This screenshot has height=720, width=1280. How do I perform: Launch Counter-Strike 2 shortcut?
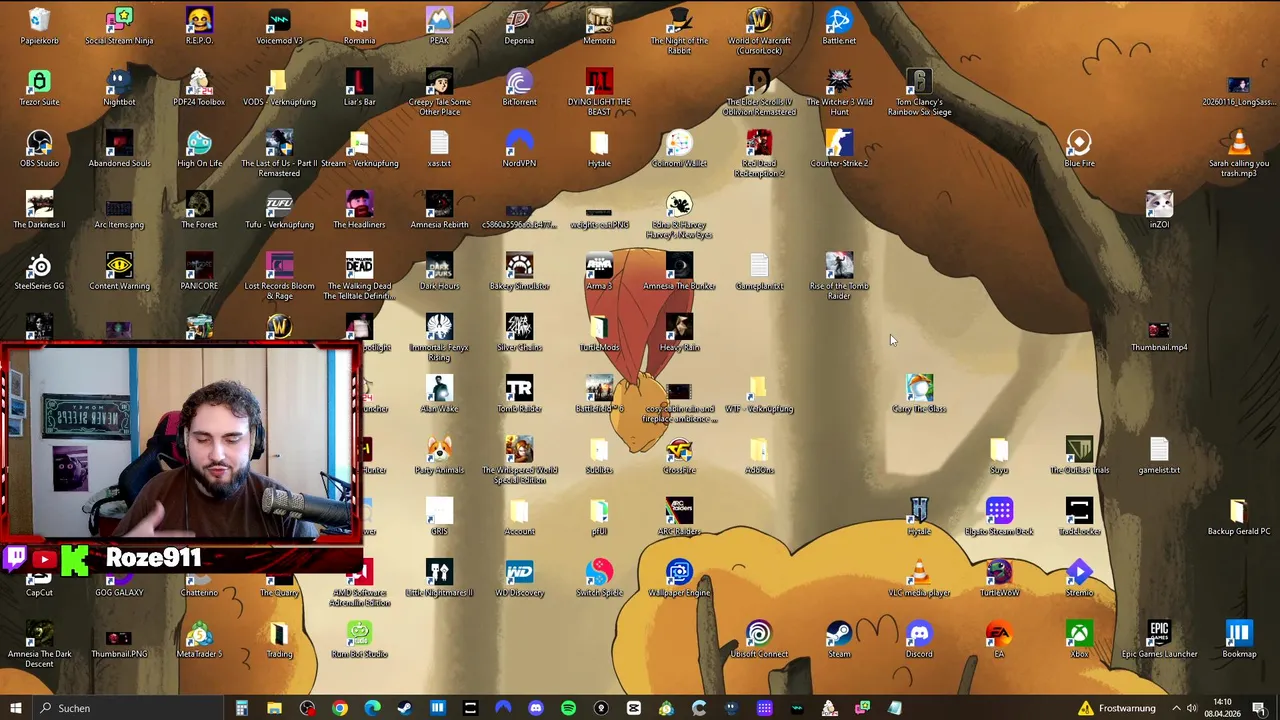[x=839, y=148]
